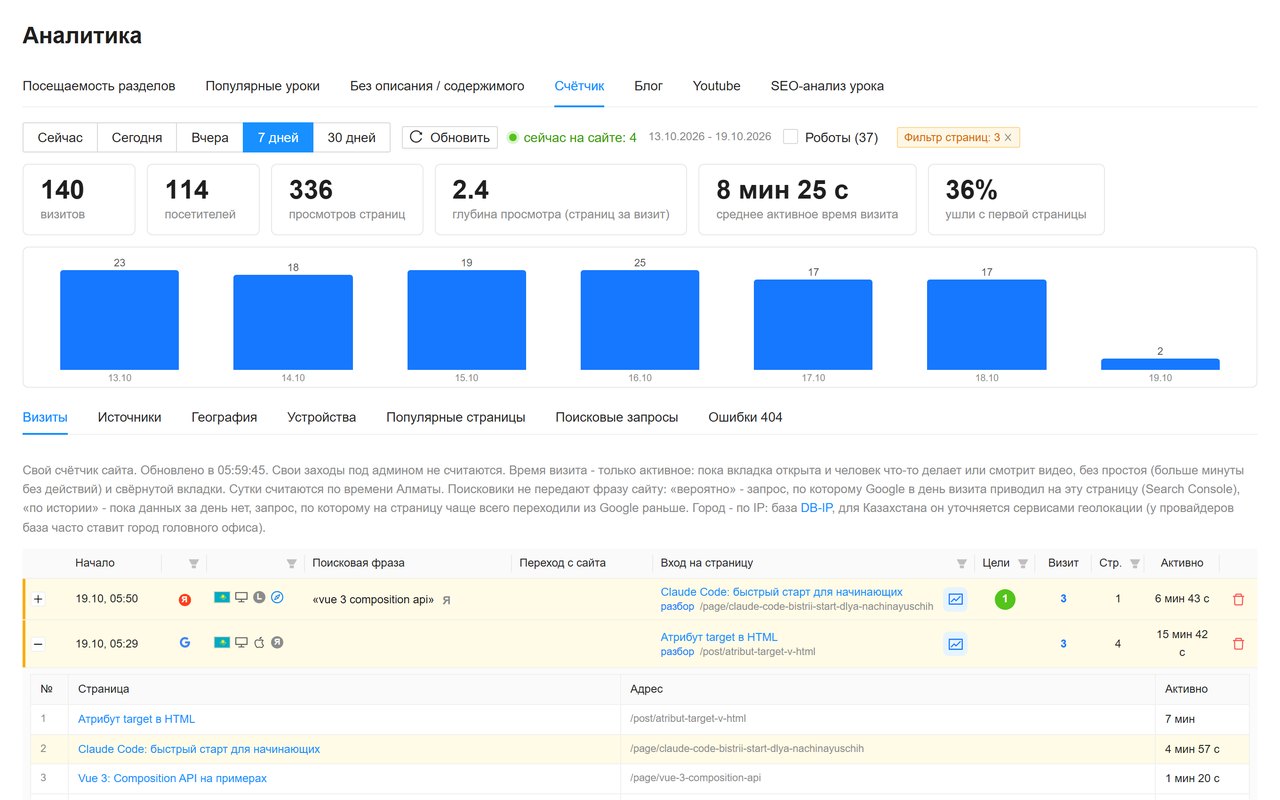Select the 30 дней period

click(x=352, y=137)
